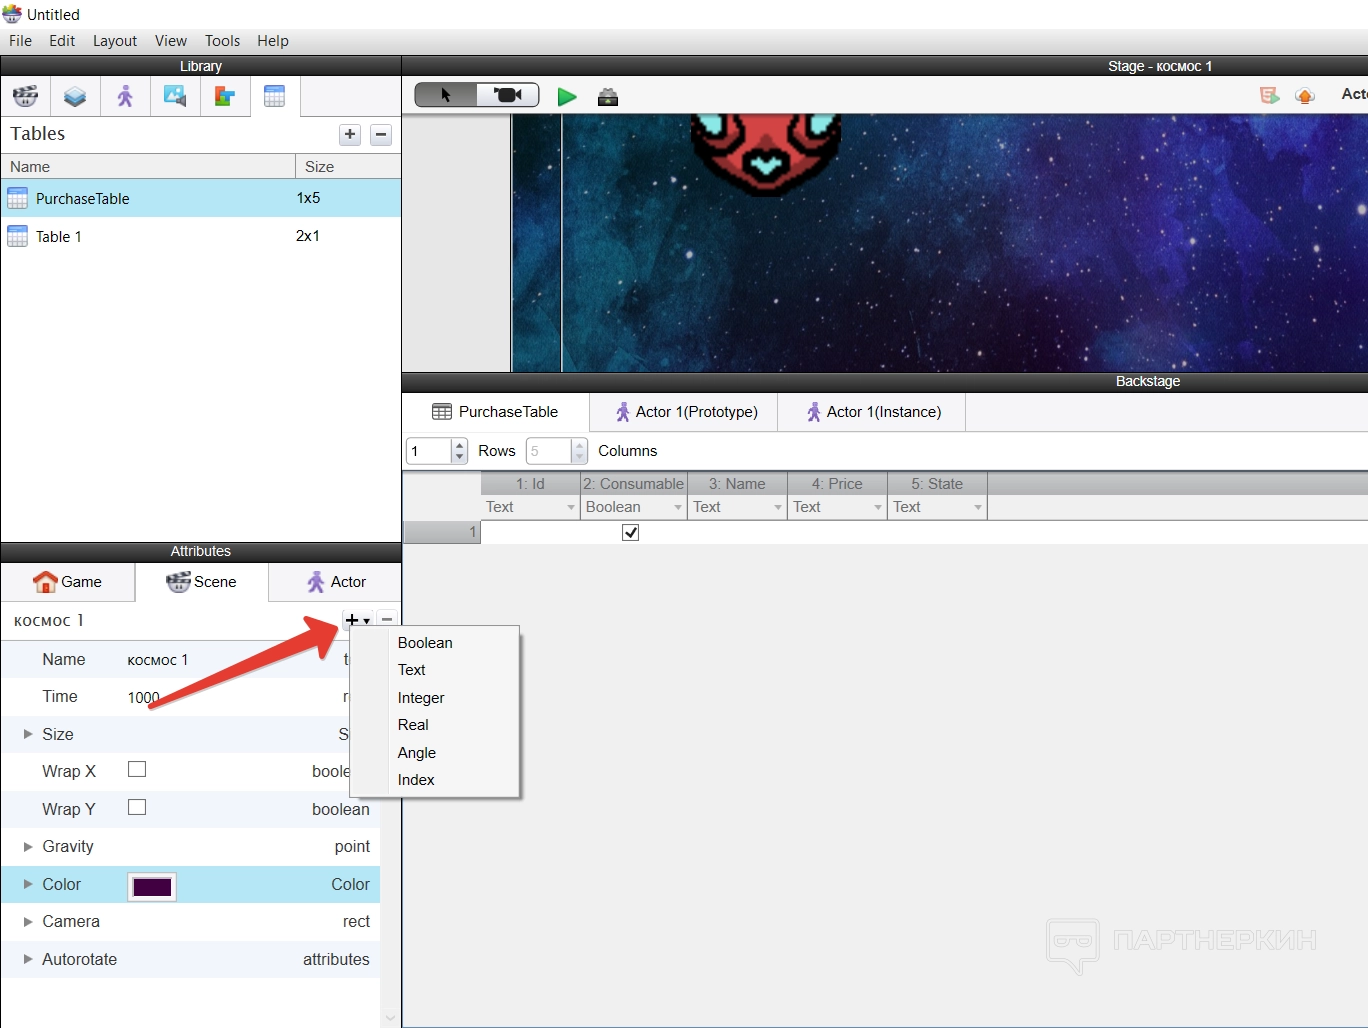Toggle the Wrap X checkbox
Viewport: 1368px width, 1028px height.
click(x=137, y=770)
